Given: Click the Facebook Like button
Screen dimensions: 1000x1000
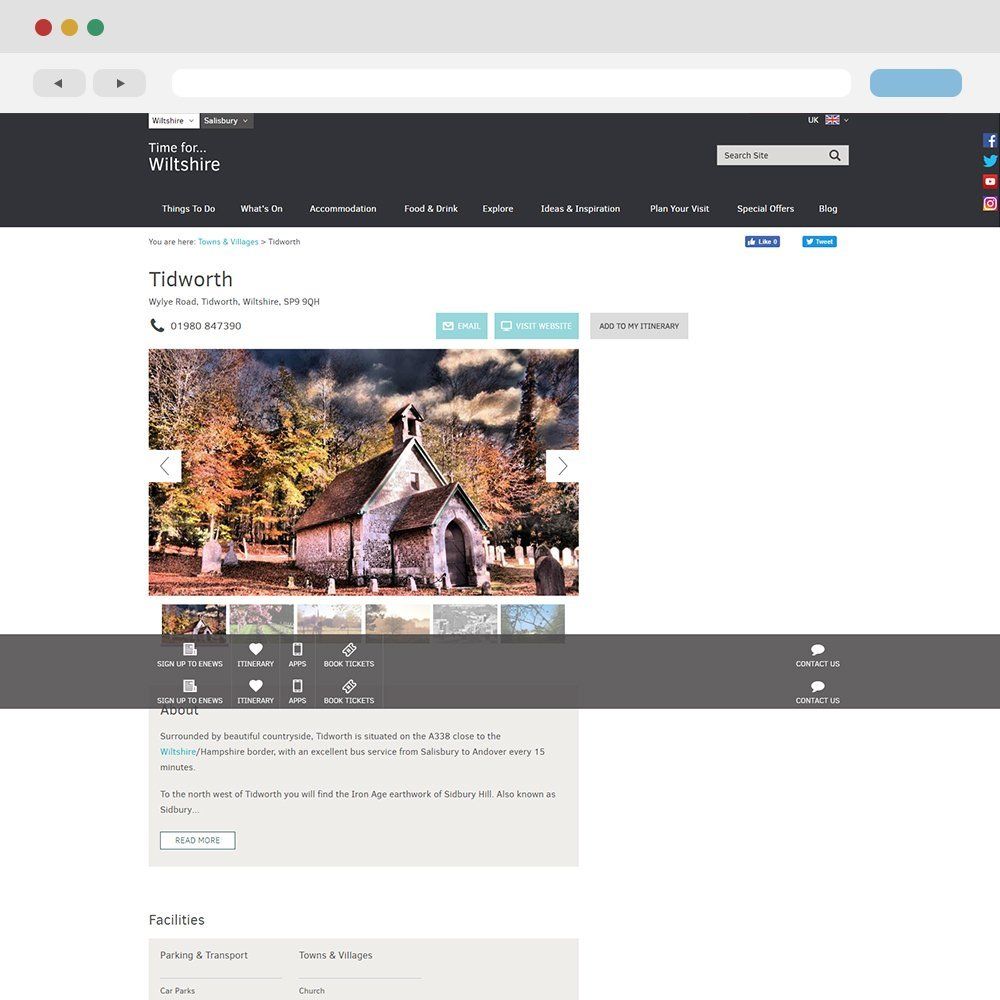Looking at the screenshot, I should pos(762,242).
